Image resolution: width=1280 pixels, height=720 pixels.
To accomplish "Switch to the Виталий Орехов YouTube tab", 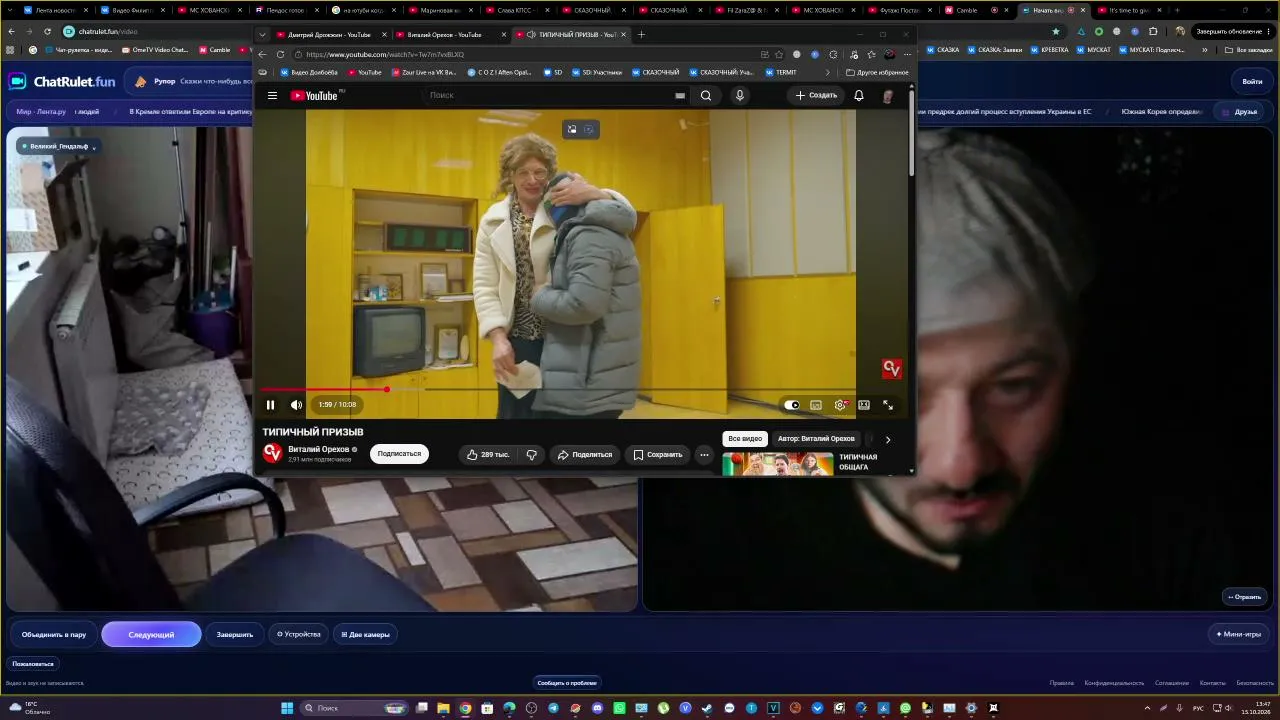I will (x=448, y=35).
